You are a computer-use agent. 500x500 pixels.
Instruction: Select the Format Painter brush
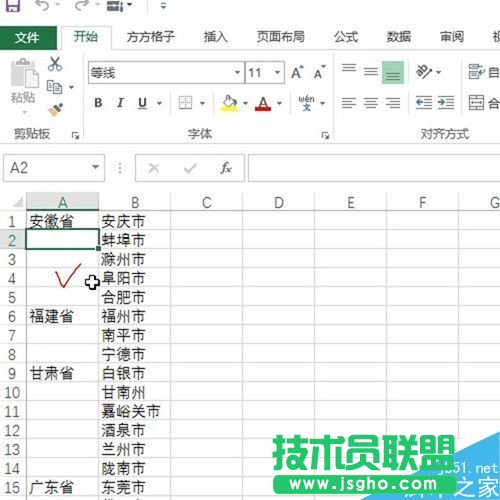coord(55,110)
